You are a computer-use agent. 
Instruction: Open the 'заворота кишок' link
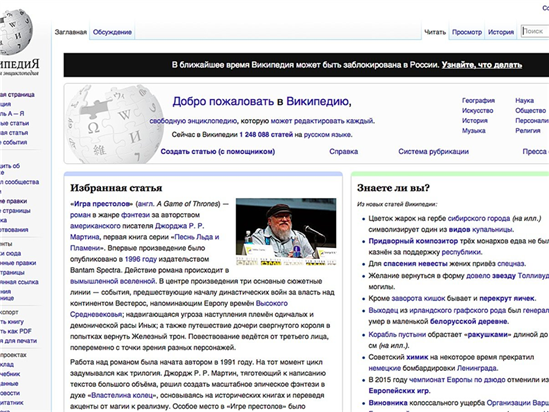point(418,299)
